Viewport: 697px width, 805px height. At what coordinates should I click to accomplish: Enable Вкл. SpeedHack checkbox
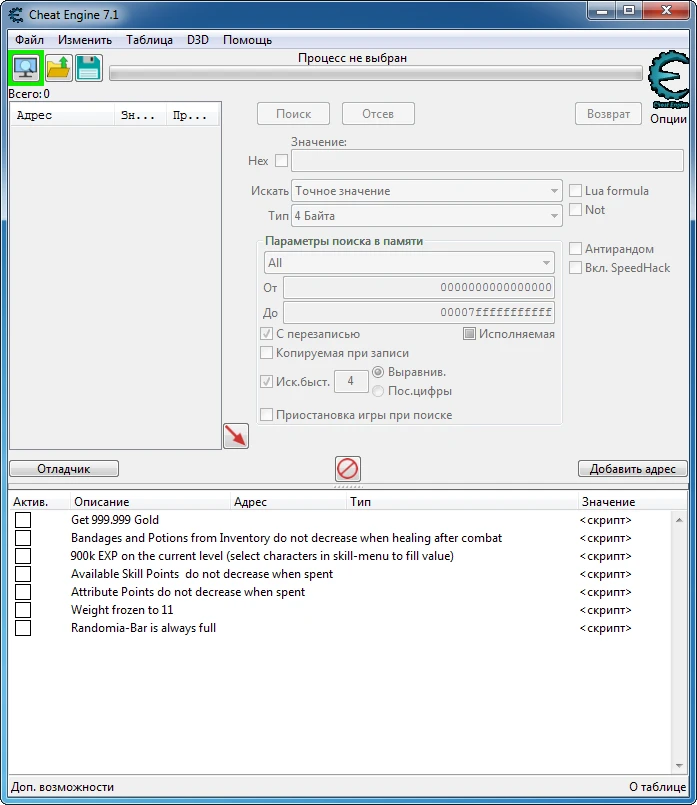[575, 267]
